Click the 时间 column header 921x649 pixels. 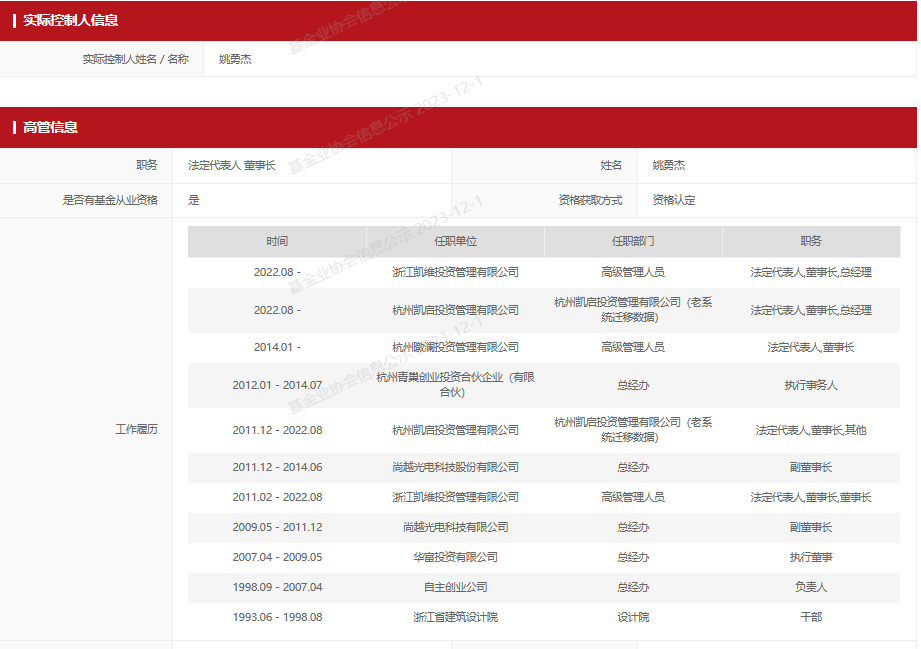pyautogui.click(x=277, y=241)
